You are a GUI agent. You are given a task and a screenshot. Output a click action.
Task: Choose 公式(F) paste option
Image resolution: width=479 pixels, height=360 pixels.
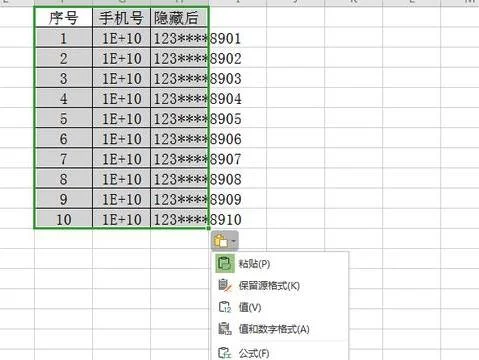tap(280, 352)
